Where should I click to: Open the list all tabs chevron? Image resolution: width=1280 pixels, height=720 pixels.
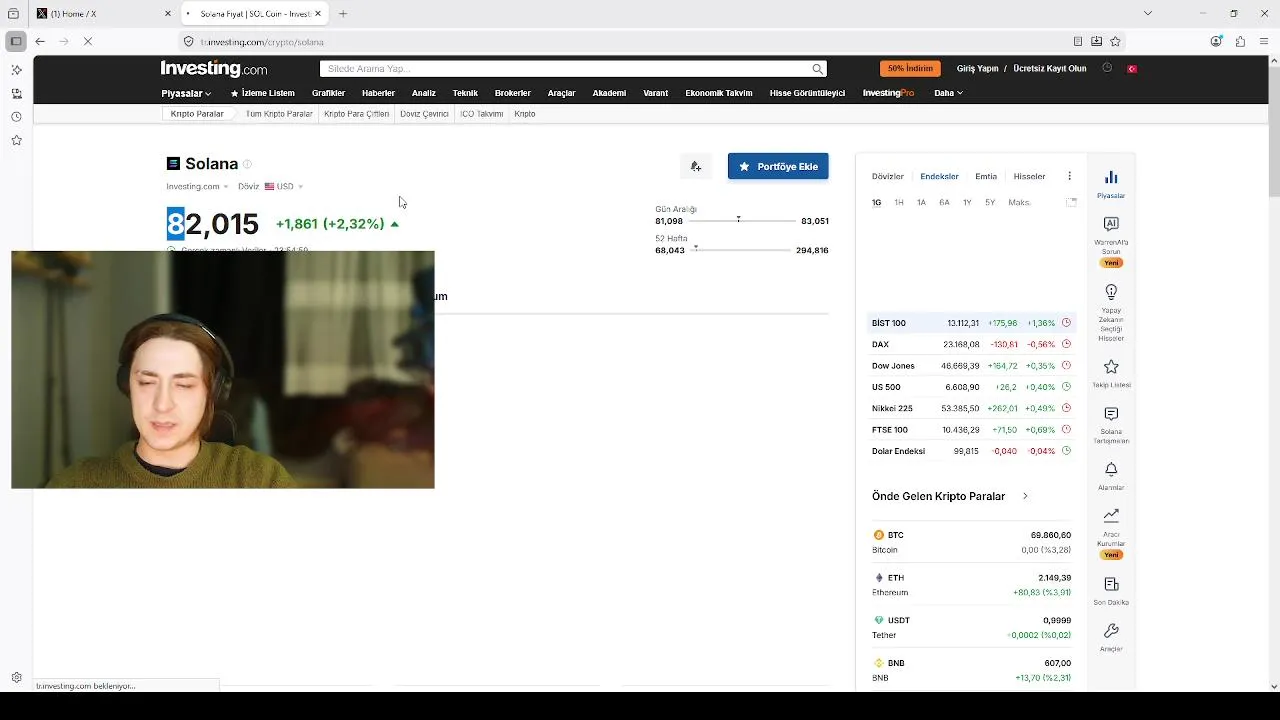1148,14
